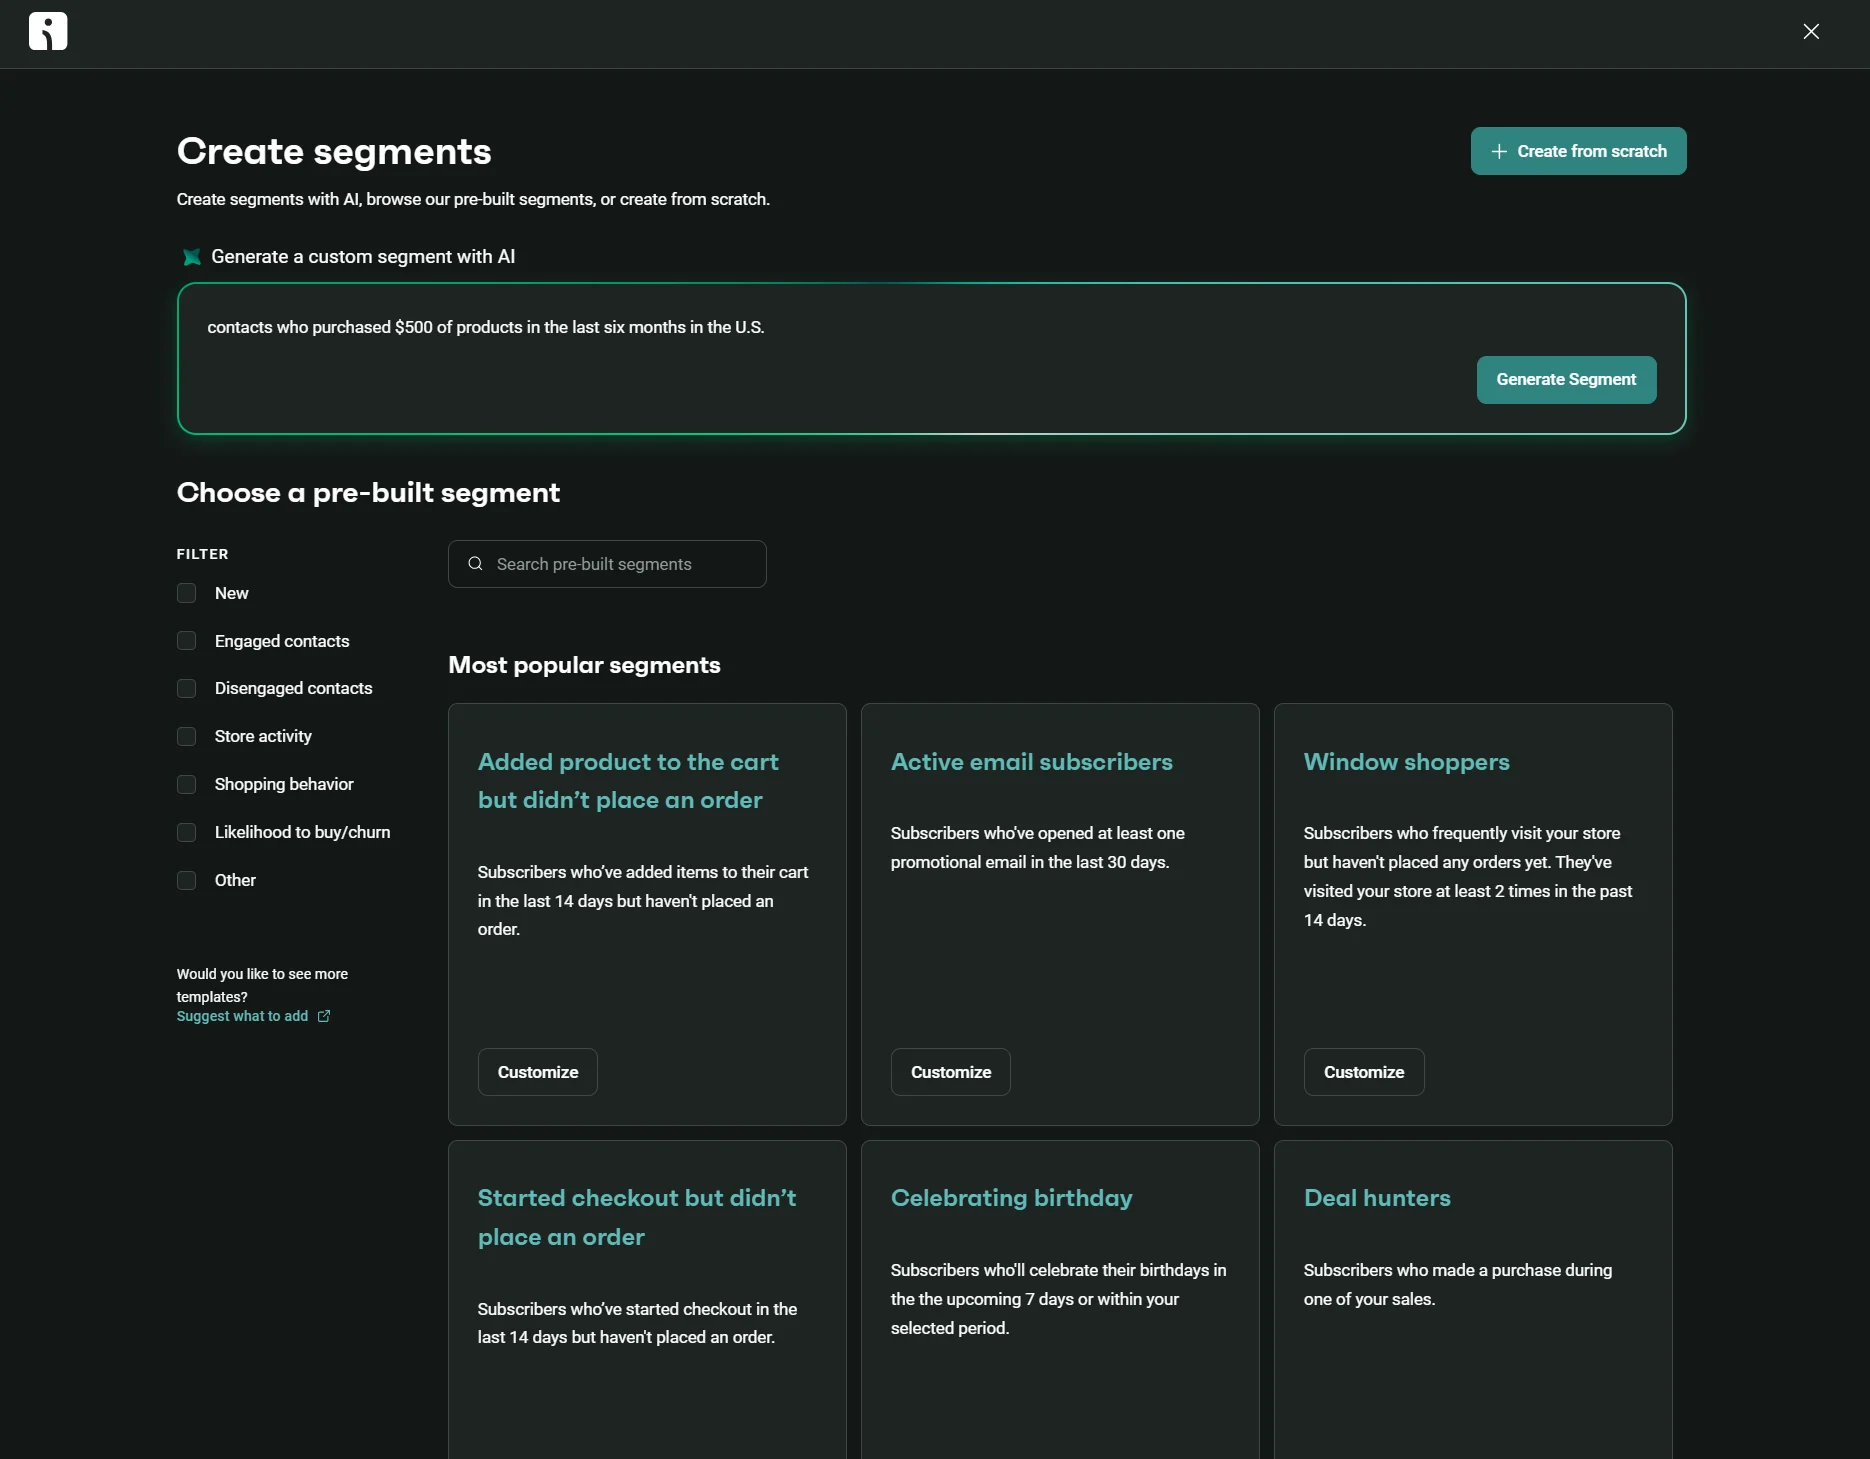The width and height of the screenshot is (1870, 1459).
Task: Close the Create segments dialog
Action: [x=1811, y=31]
